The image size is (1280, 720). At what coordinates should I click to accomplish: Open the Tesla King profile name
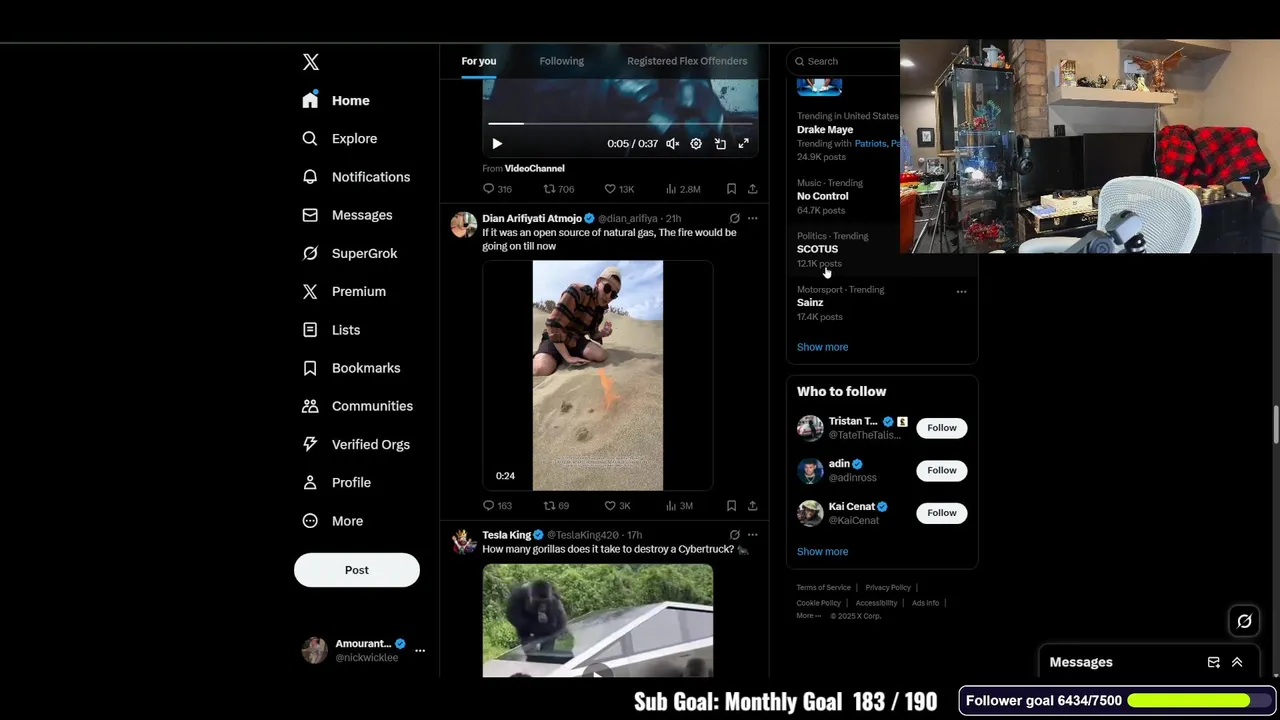click(506, 535)
